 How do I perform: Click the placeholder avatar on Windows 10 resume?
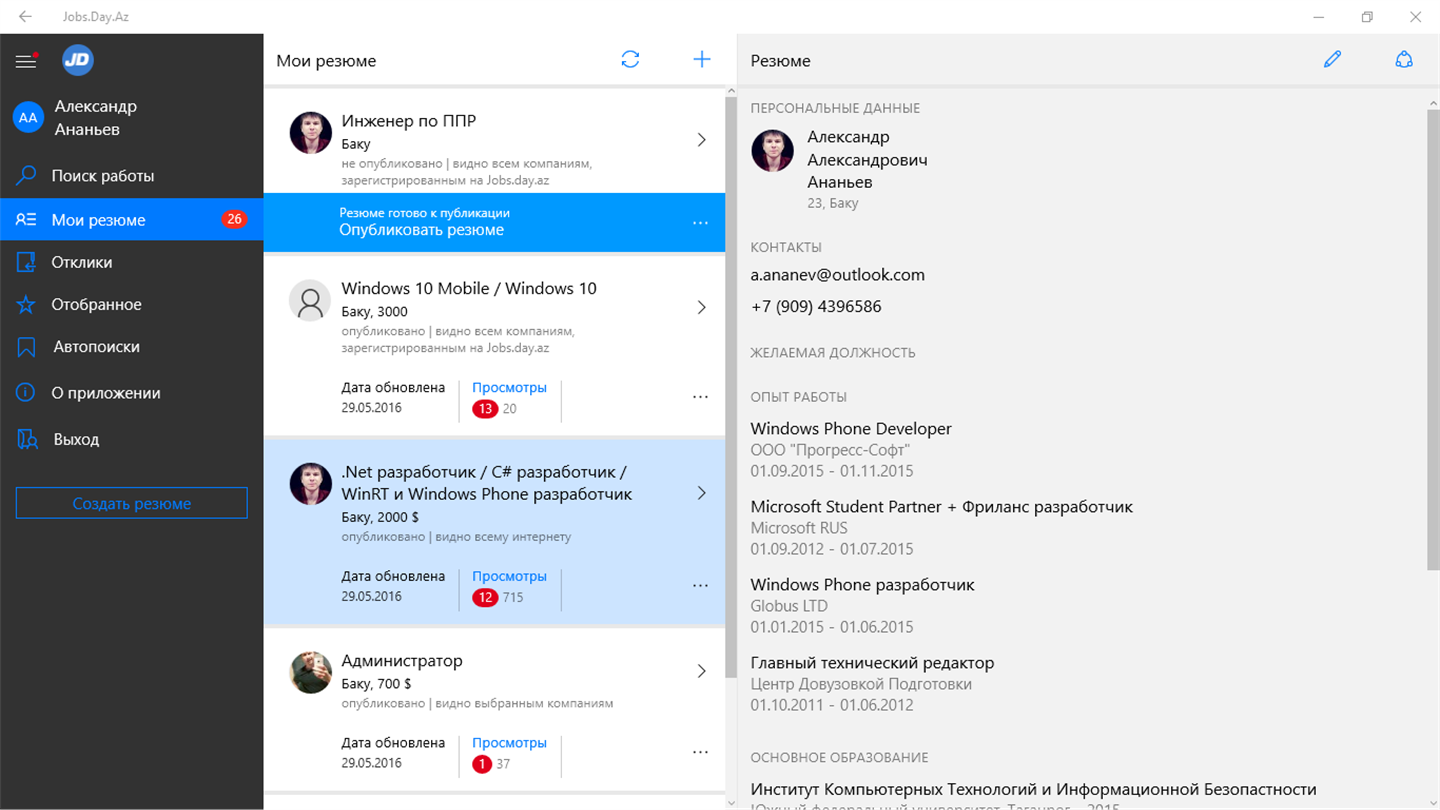click(310, 300)
